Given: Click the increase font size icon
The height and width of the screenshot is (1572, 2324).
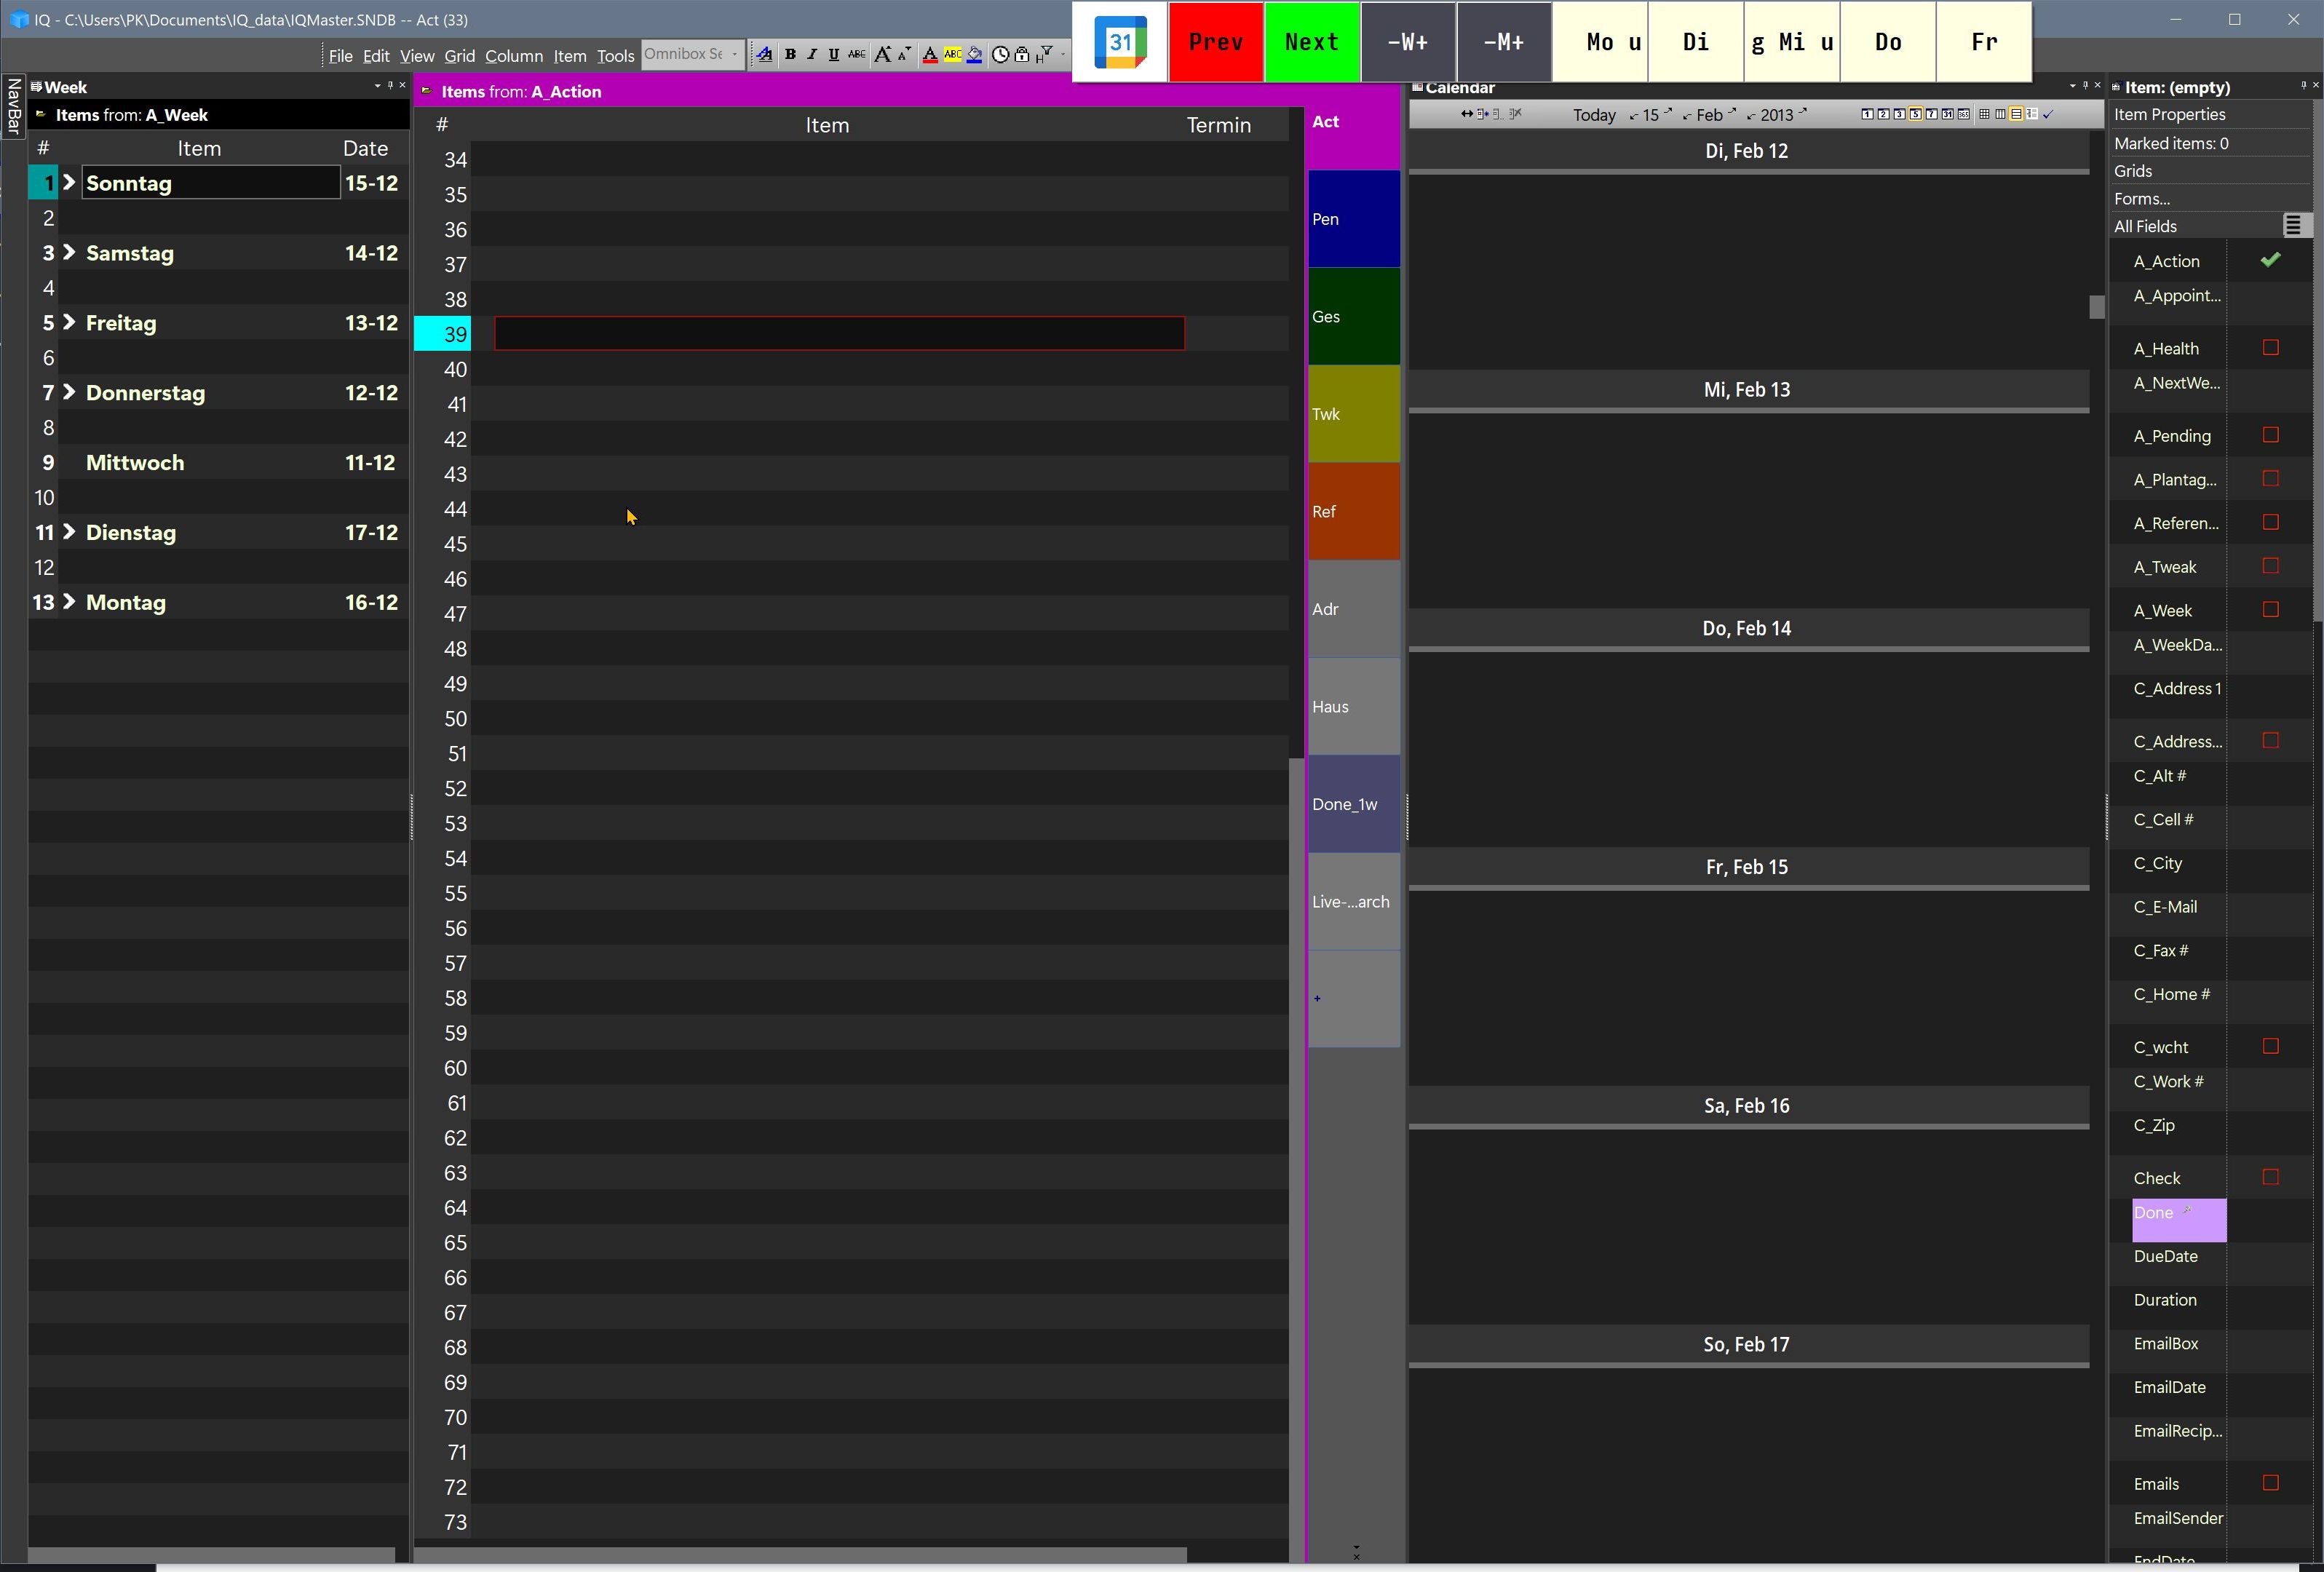Looking at the screenshot, I should tap(882, 55).
